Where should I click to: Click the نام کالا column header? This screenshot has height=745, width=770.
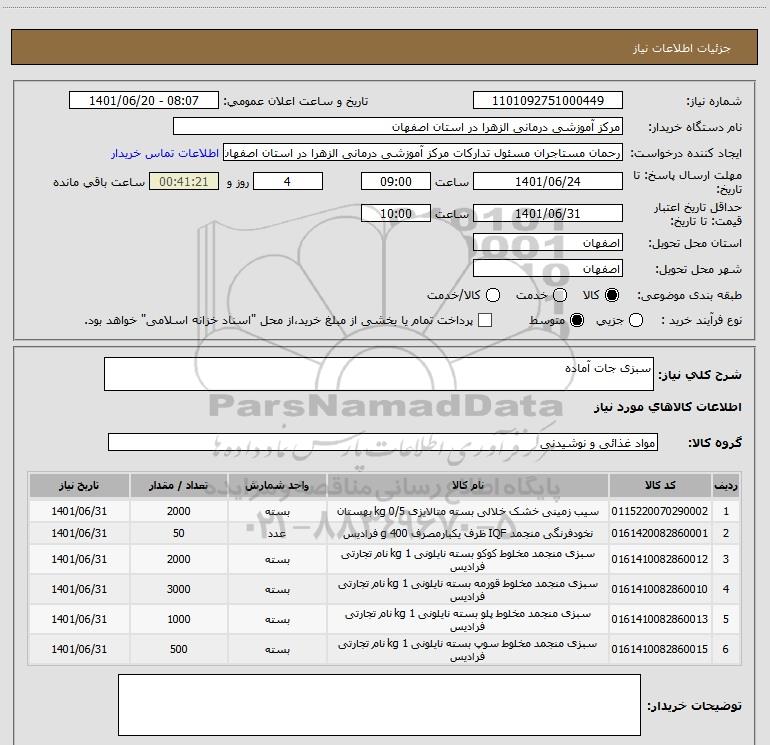[468, 485]
